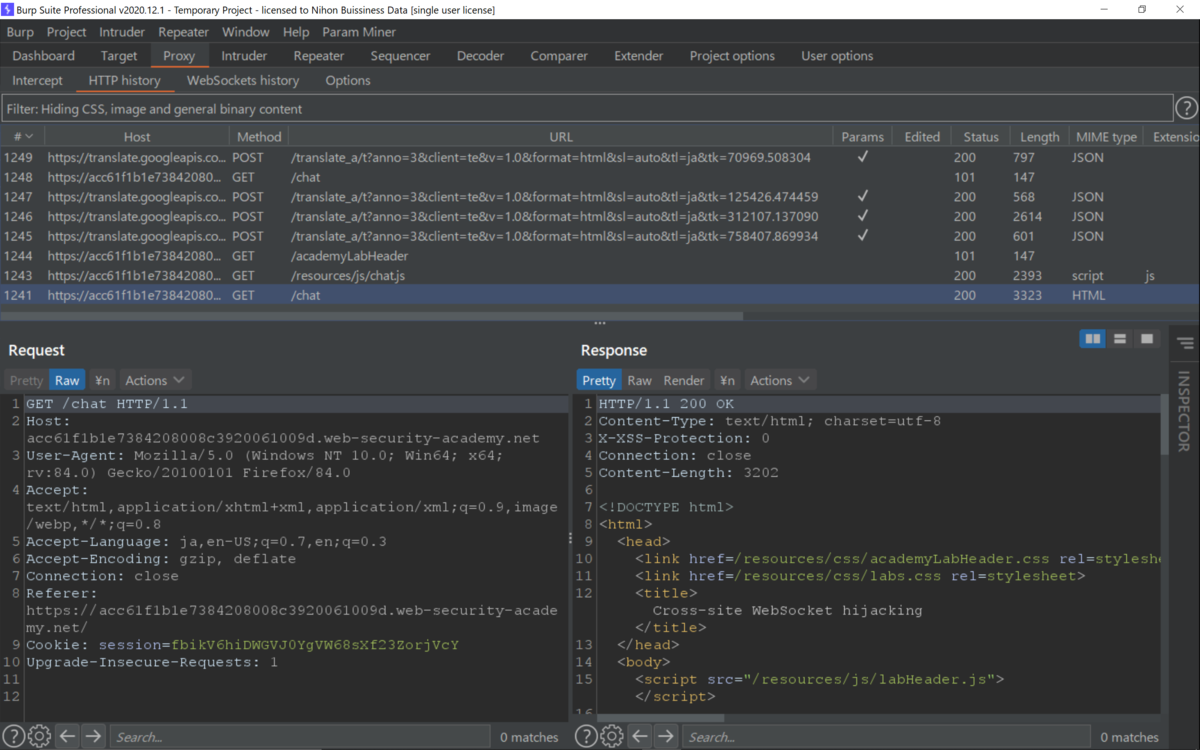Switch to the Extender tab
Viewport: 1200px width, 750px height.
point(640,56)
